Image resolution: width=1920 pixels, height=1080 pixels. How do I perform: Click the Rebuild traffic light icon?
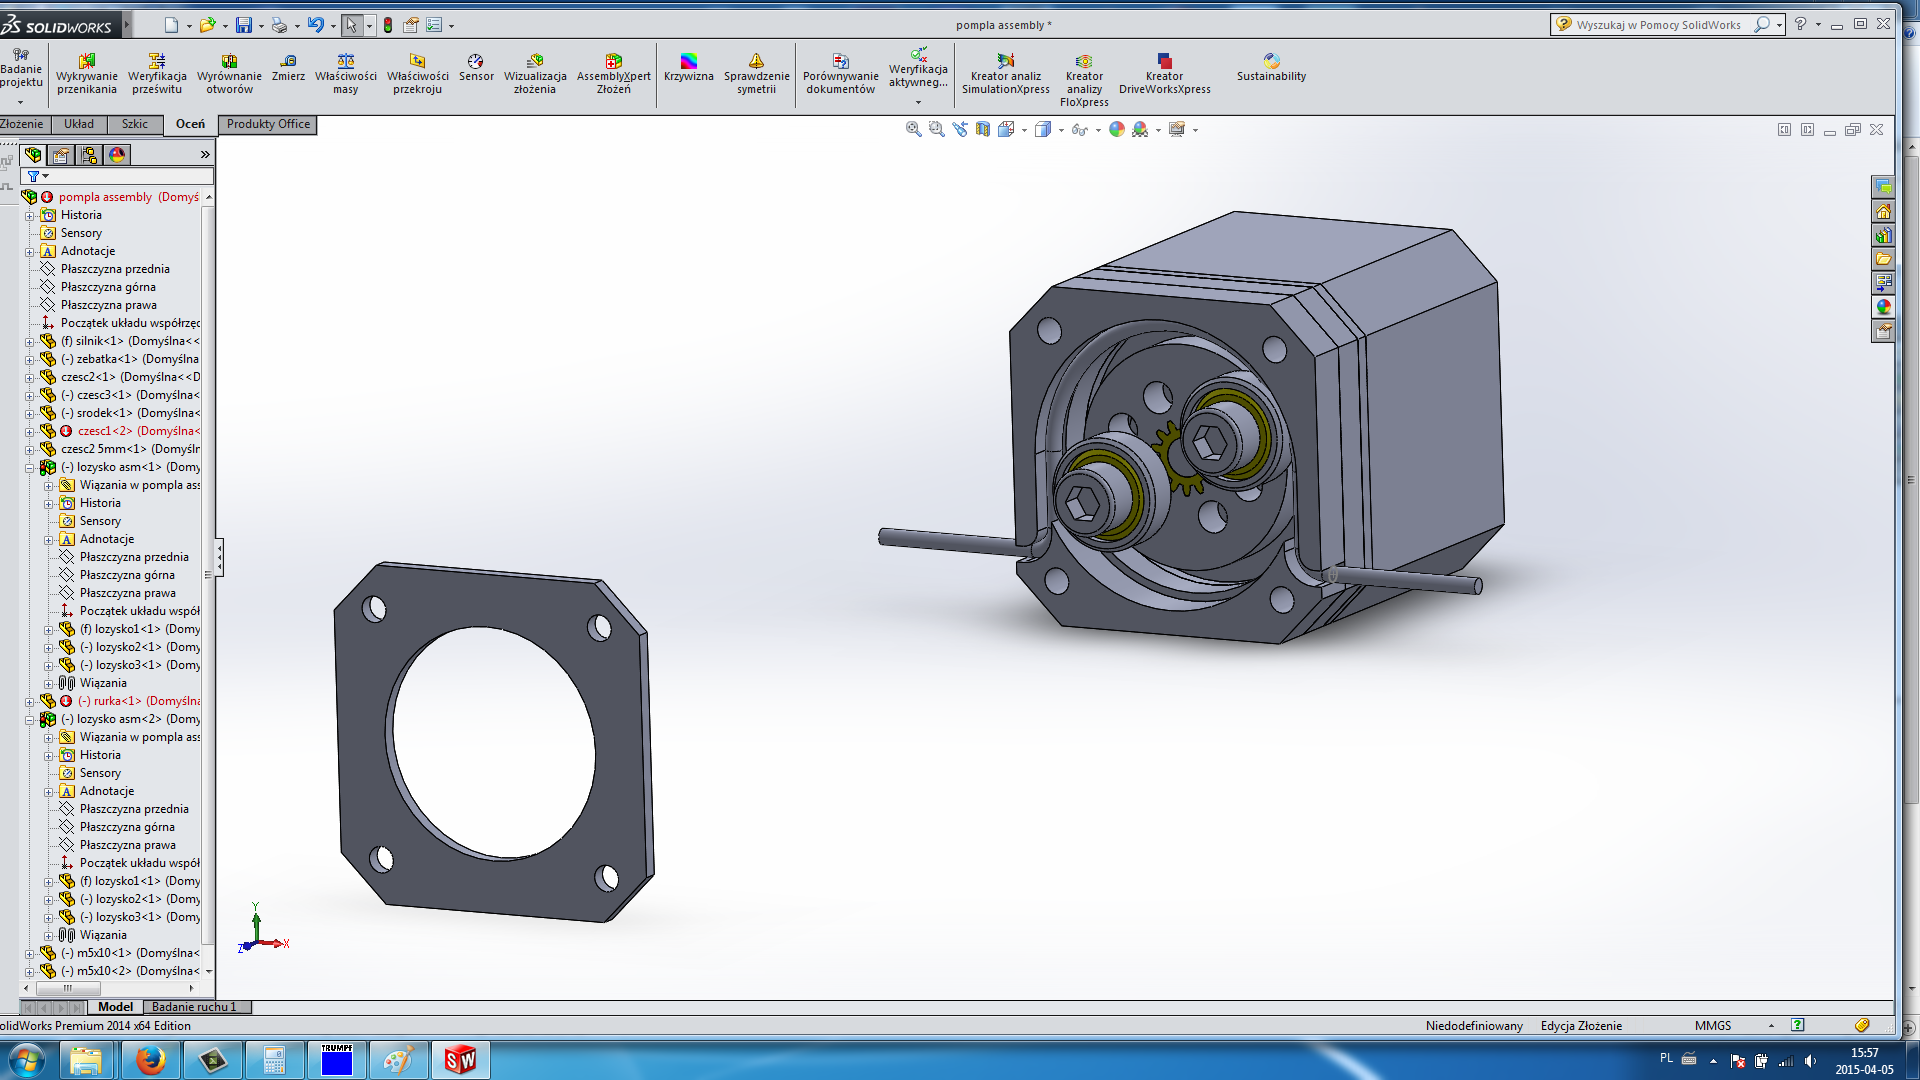(388, 25)
